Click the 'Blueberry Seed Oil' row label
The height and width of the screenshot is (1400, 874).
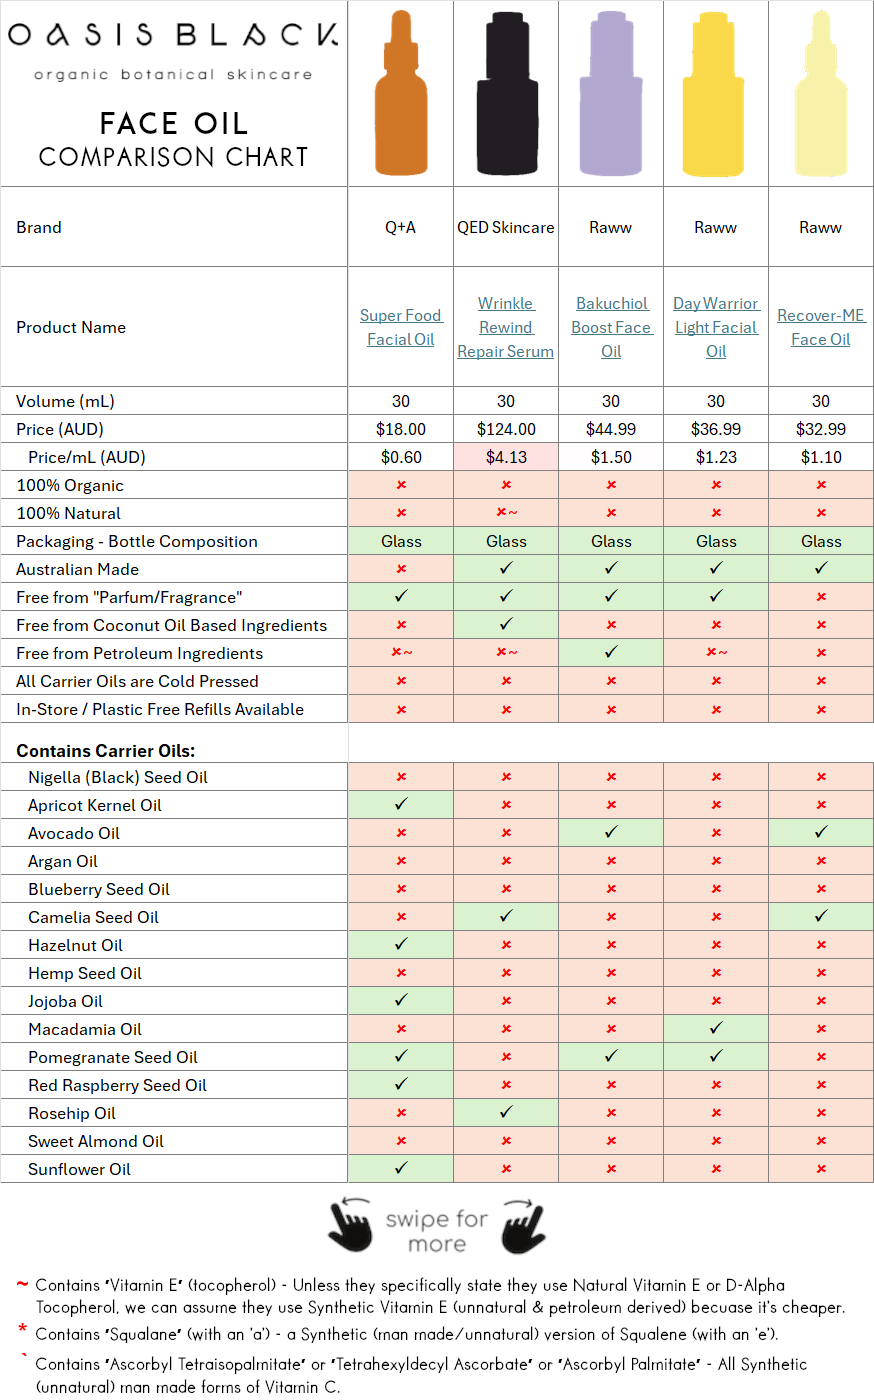coord(99,889)
